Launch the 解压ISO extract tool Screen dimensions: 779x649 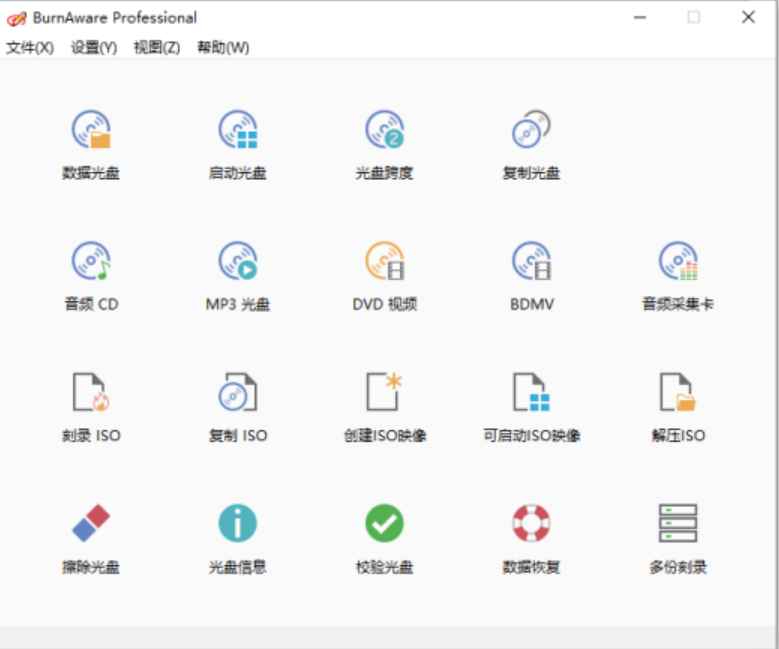click(x=678, y=393)
